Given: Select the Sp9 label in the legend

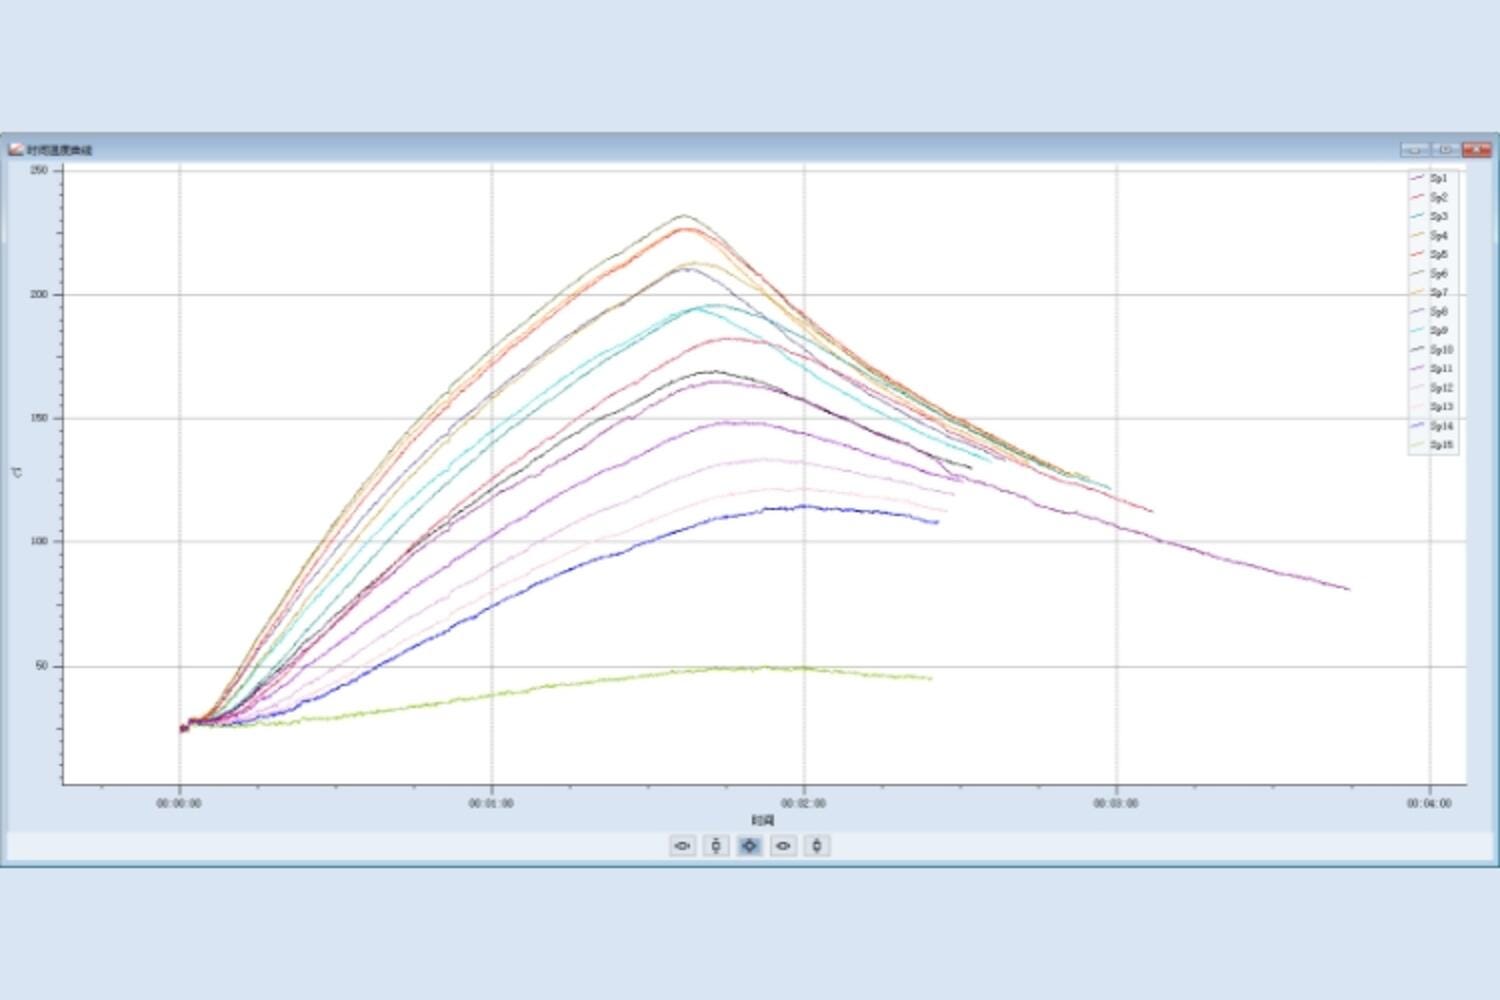Looking at the screenshot, I should coord(1439,331).
